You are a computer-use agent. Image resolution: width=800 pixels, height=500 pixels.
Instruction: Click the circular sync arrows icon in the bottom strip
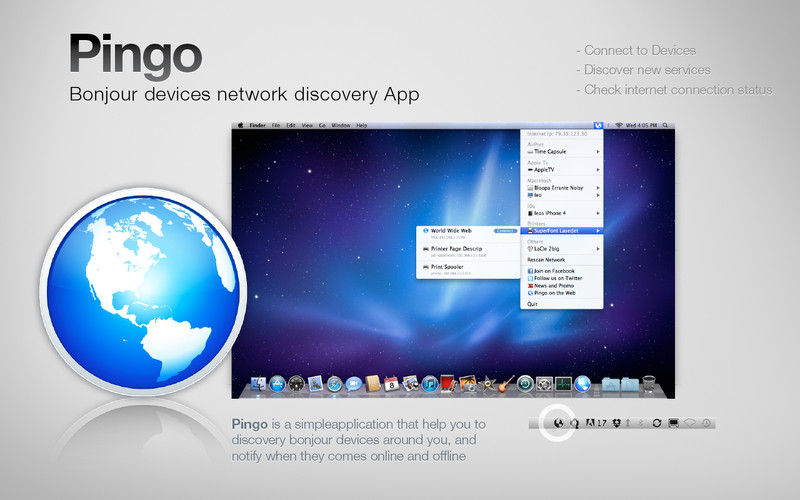pos(657,423)
